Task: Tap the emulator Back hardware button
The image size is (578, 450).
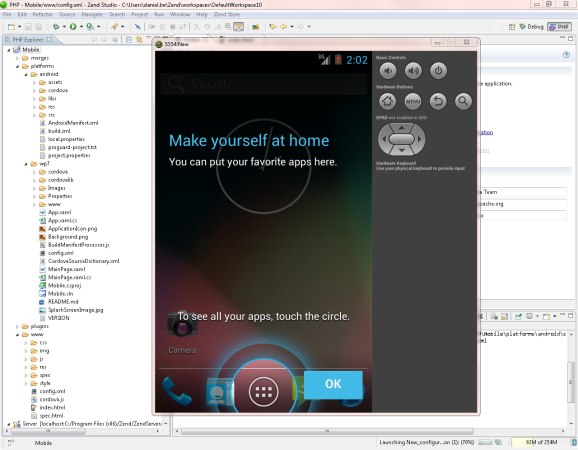Action: 438,101
